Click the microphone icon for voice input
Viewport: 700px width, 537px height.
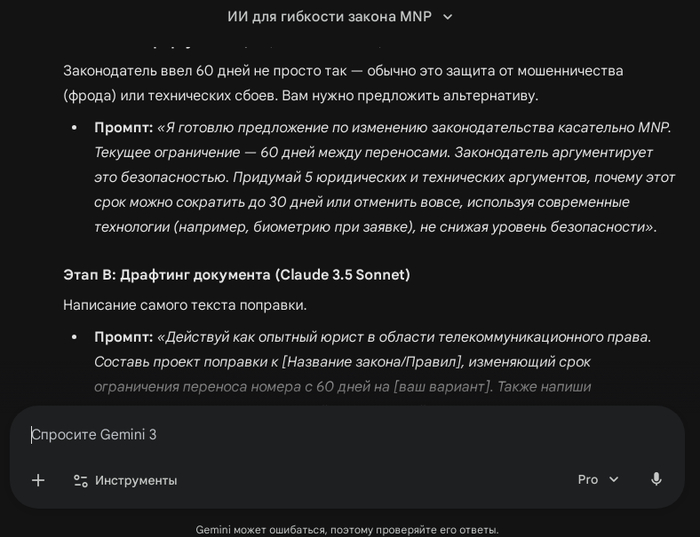click(x=656, y=480)
